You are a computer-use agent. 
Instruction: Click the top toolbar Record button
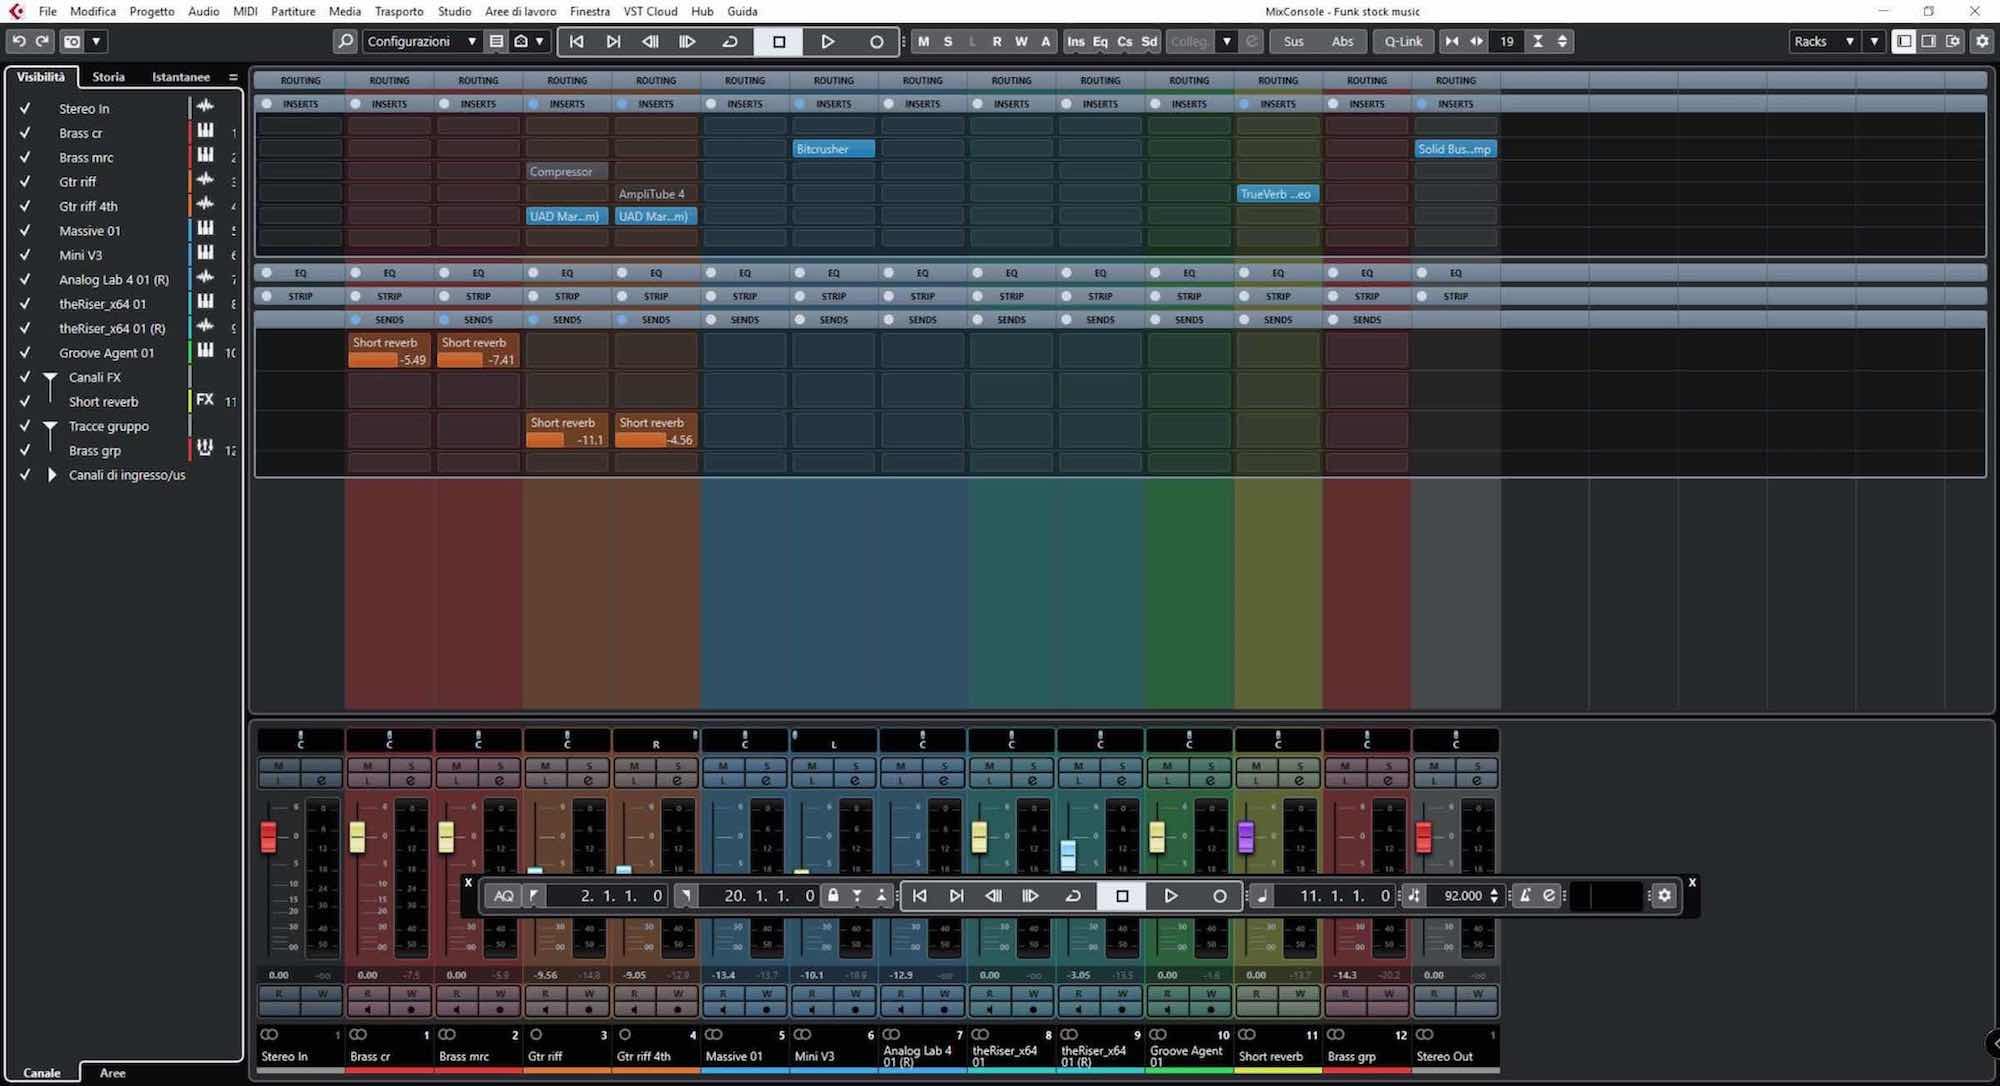pyautogui.click(x=876, y=41)
